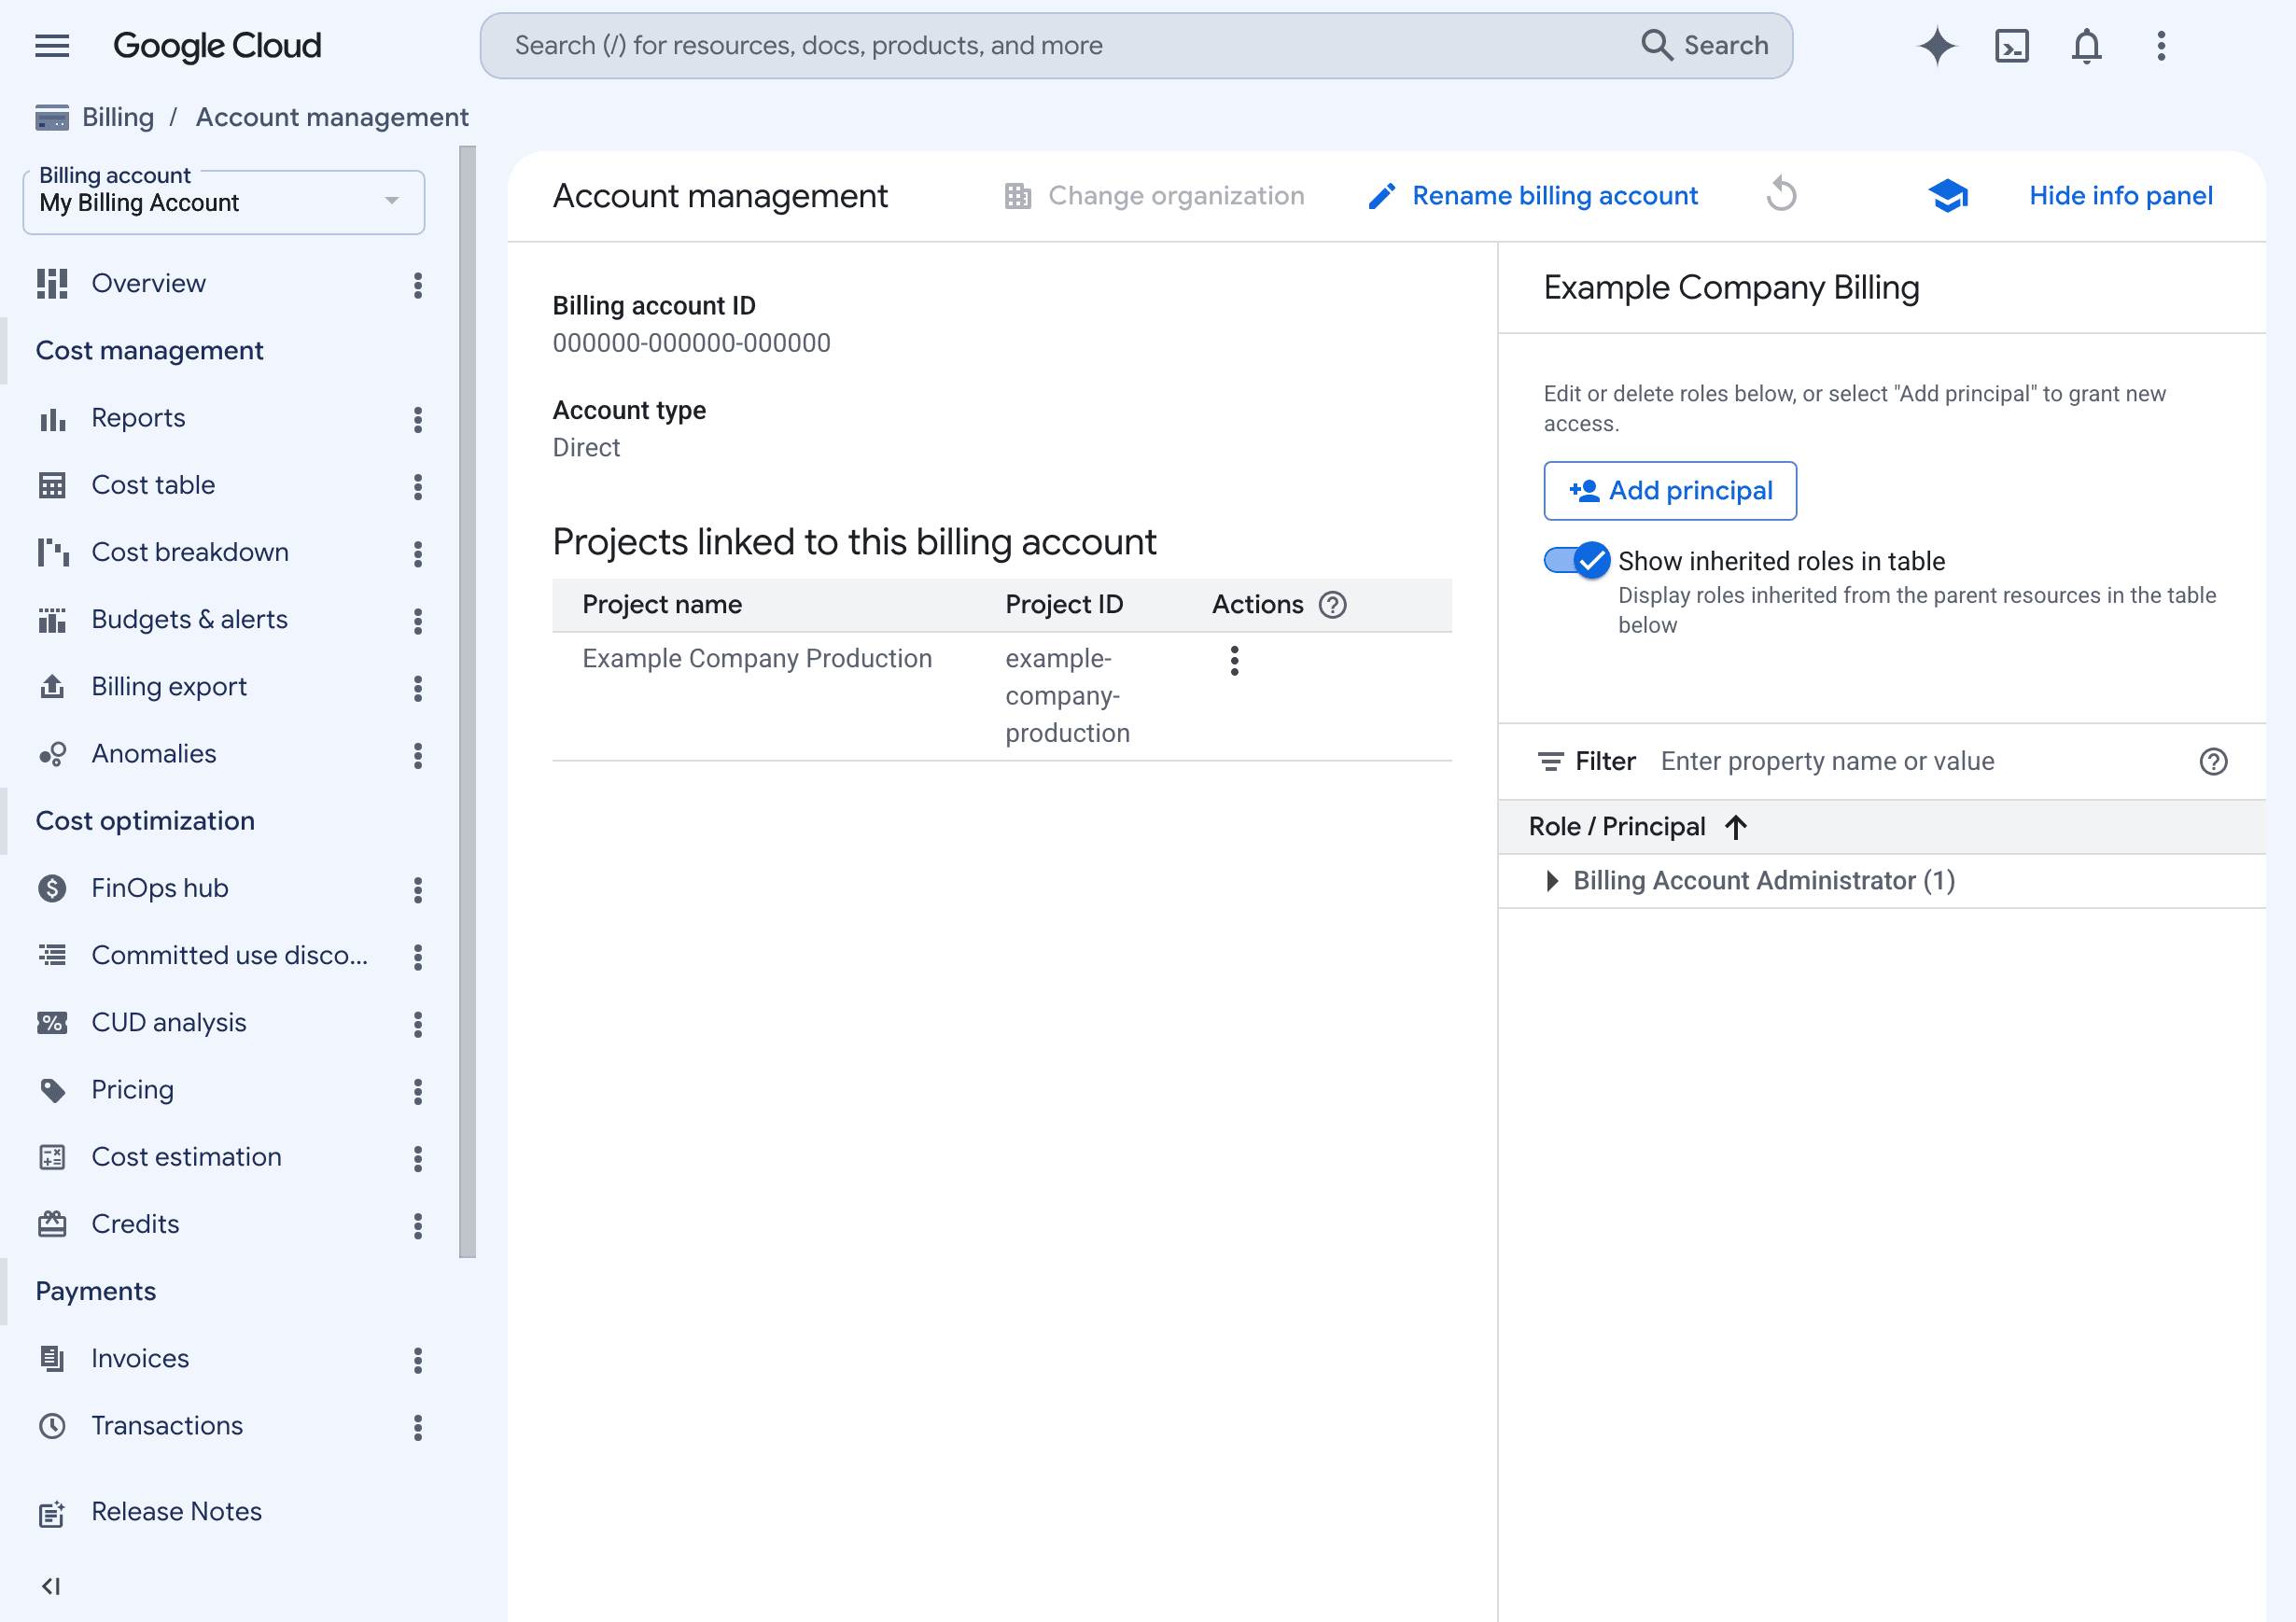This screenshot has width=2296, height=1622.
Task: Open more options for Reports
Action: point(418,420)
